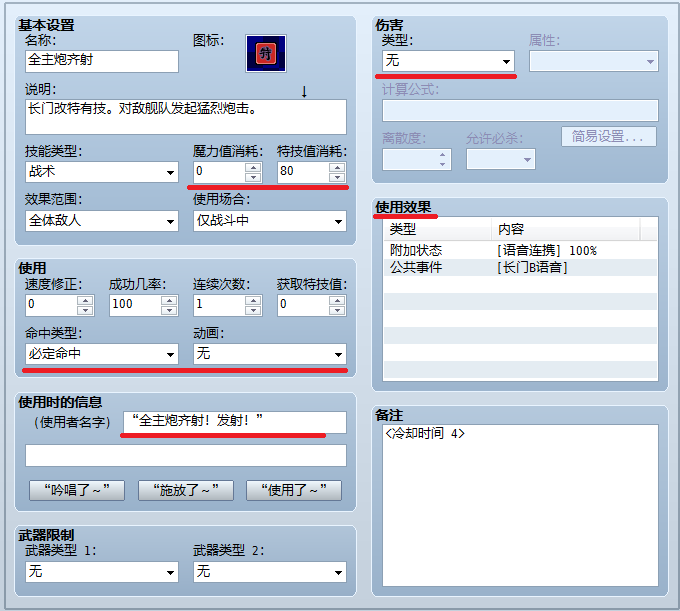Click the 类型 column header
This screenshot has height=611, width=680.
(x=438, y=229)
